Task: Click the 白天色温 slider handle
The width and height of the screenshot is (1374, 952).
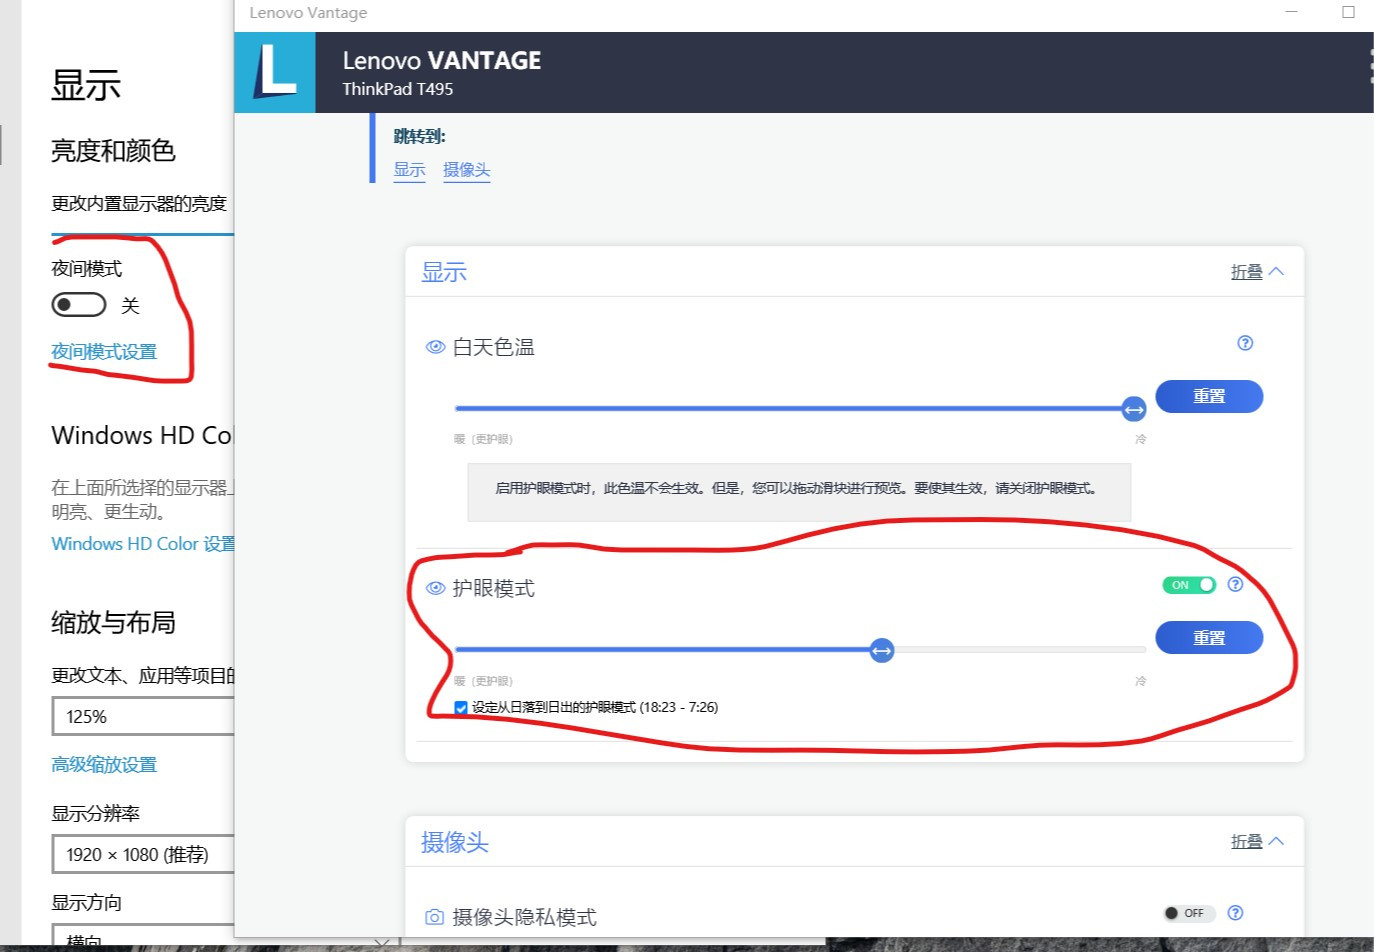Action: tap(1134, 409)
